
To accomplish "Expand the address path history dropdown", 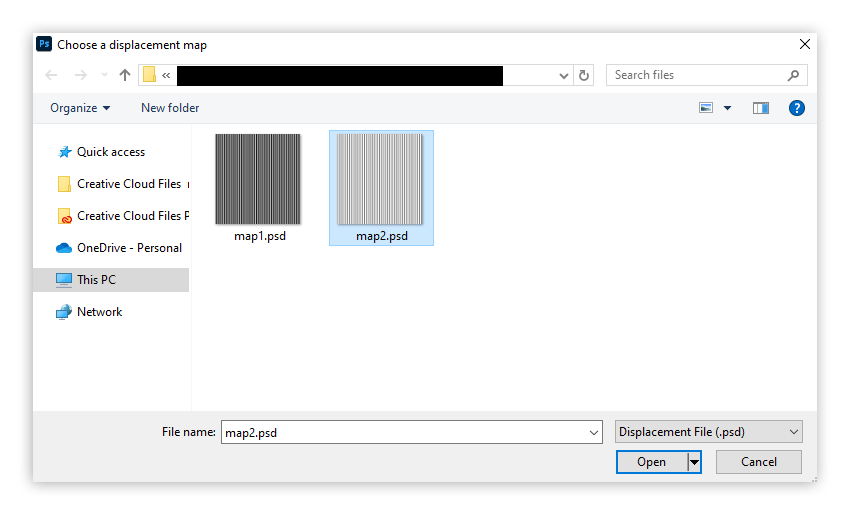I will click(564, 75).
